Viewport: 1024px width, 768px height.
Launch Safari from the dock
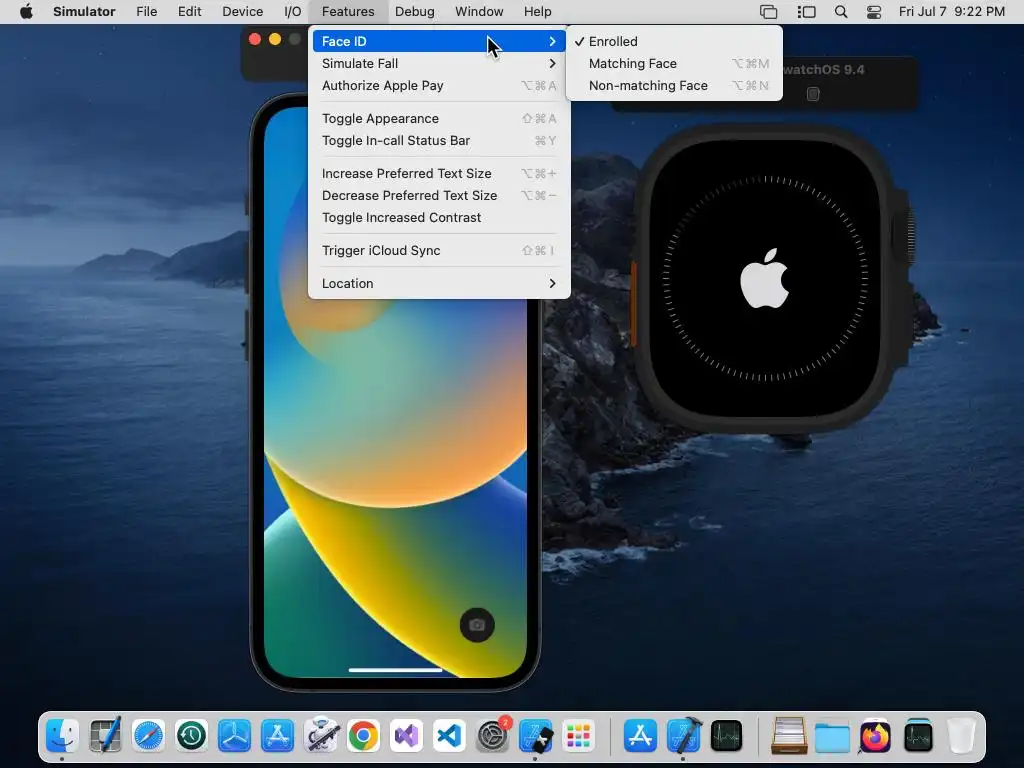pyautogui.click(x=148, y=736)
